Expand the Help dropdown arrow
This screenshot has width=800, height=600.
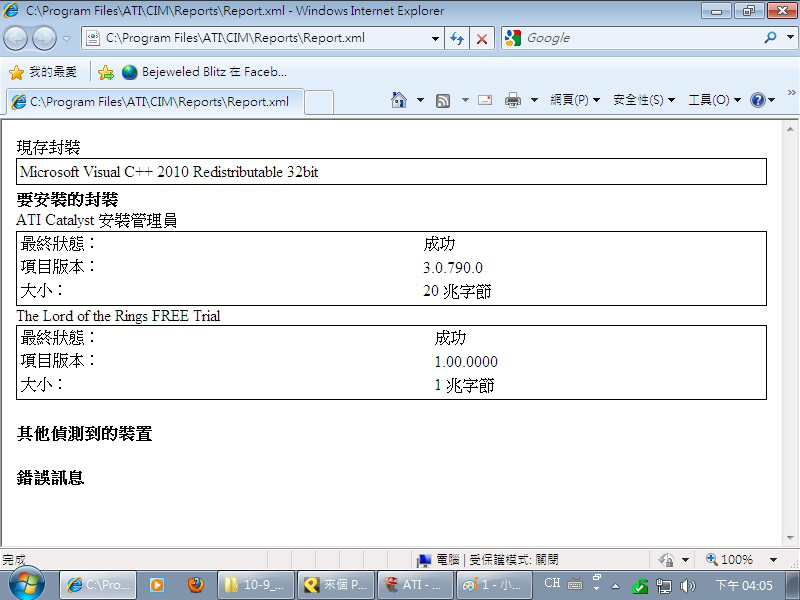[x=771, y=100]
